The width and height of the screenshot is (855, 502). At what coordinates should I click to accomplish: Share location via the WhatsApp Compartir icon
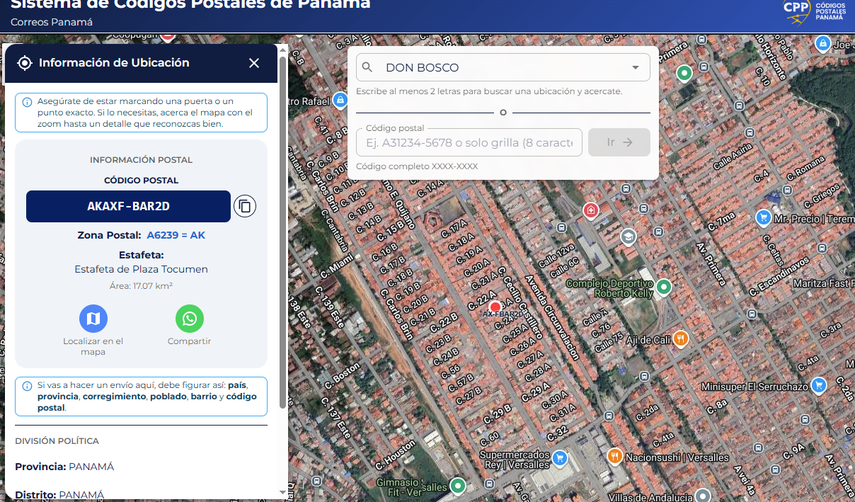[189, 318]
